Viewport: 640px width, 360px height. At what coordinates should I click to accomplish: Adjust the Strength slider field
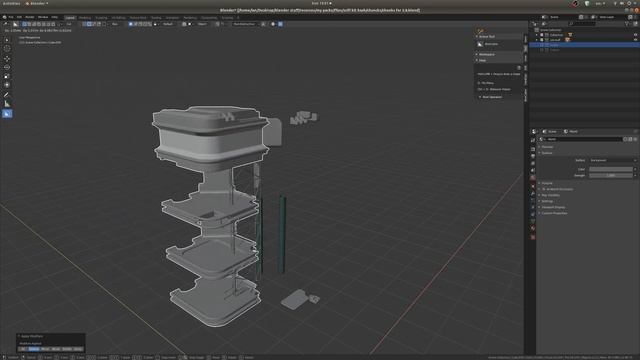coord(611,176)
